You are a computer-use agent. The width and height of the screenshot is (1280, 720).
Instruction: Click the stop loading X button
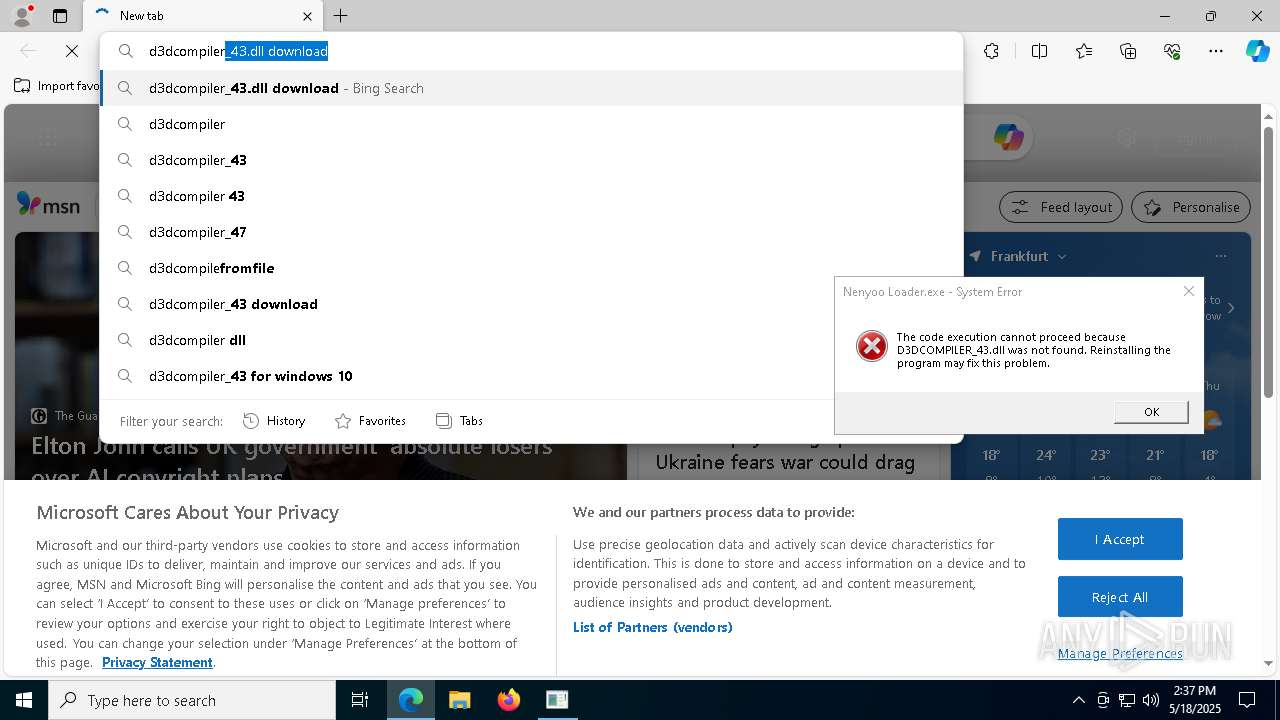(72, 51)
